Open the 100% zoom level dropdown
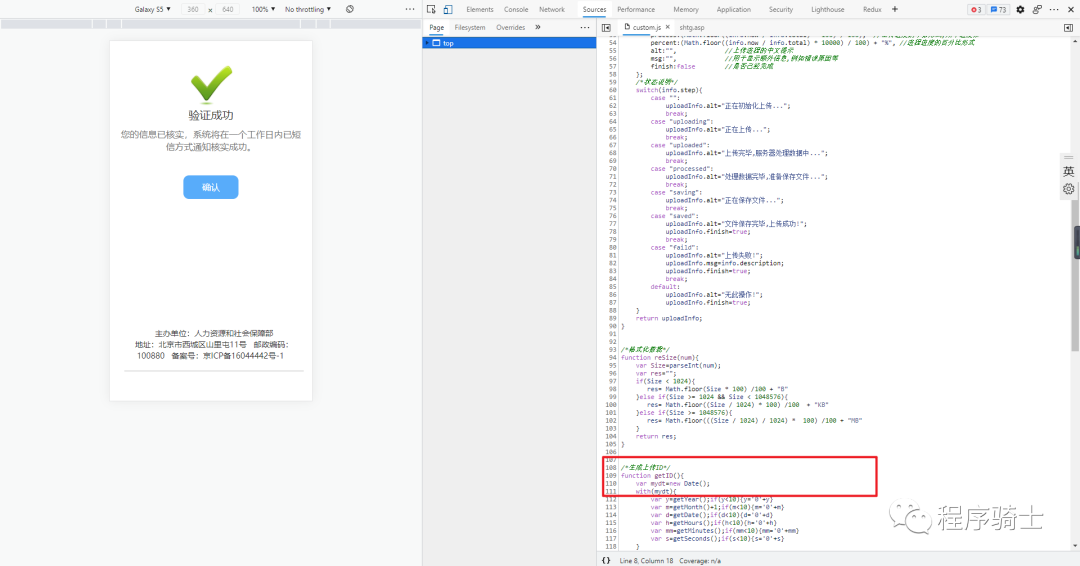1080x566 pixels. (x=262, y=9)
